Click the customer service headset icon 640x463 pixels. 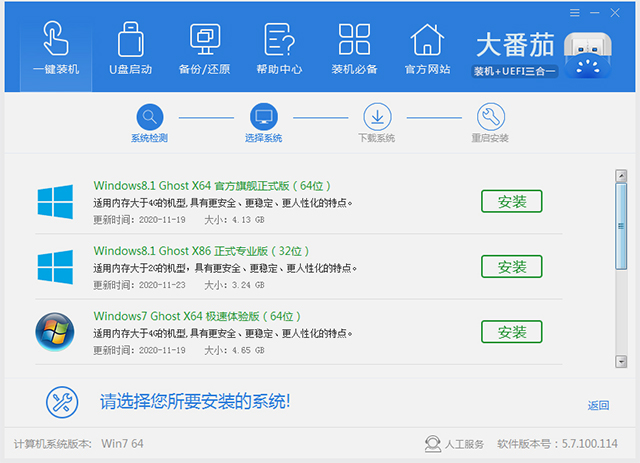(433, 444)
